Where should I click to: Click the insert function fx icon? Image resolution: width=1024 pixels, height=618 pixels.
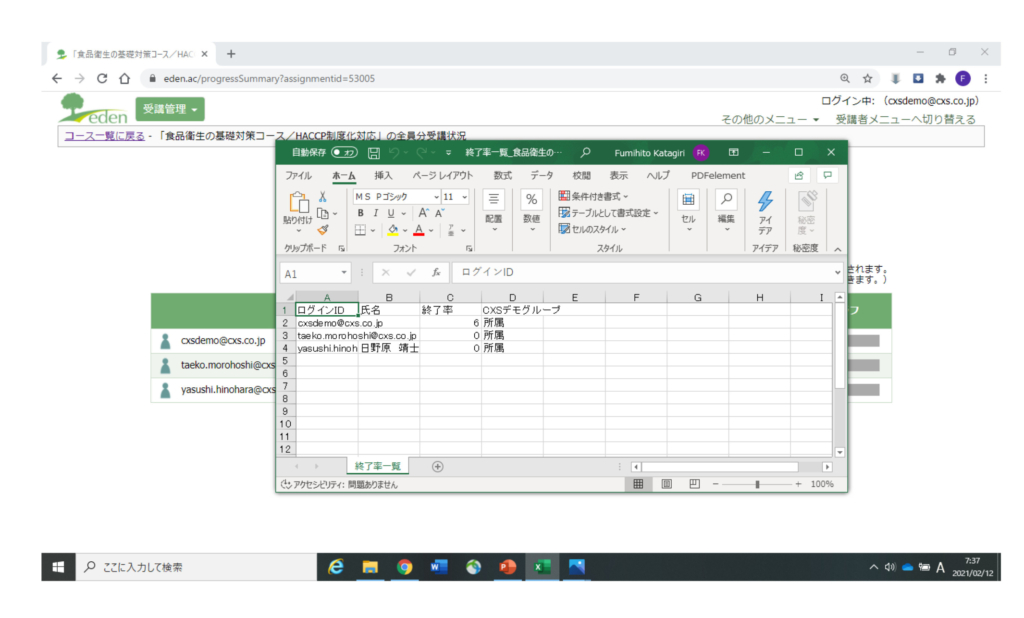[x=435, y=272]
